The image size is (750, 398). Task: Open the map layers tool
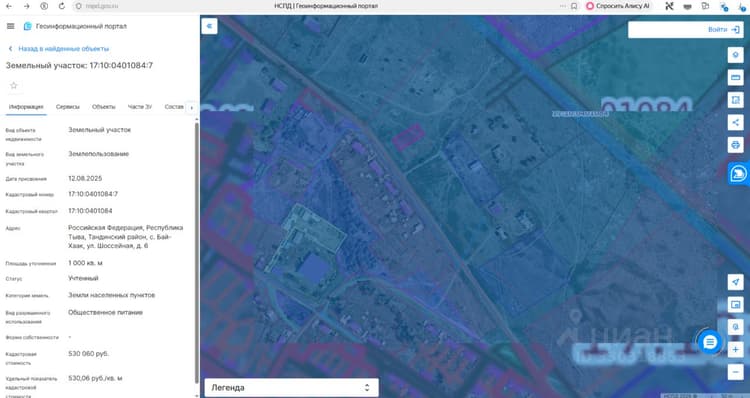click(x=736, y=55)
